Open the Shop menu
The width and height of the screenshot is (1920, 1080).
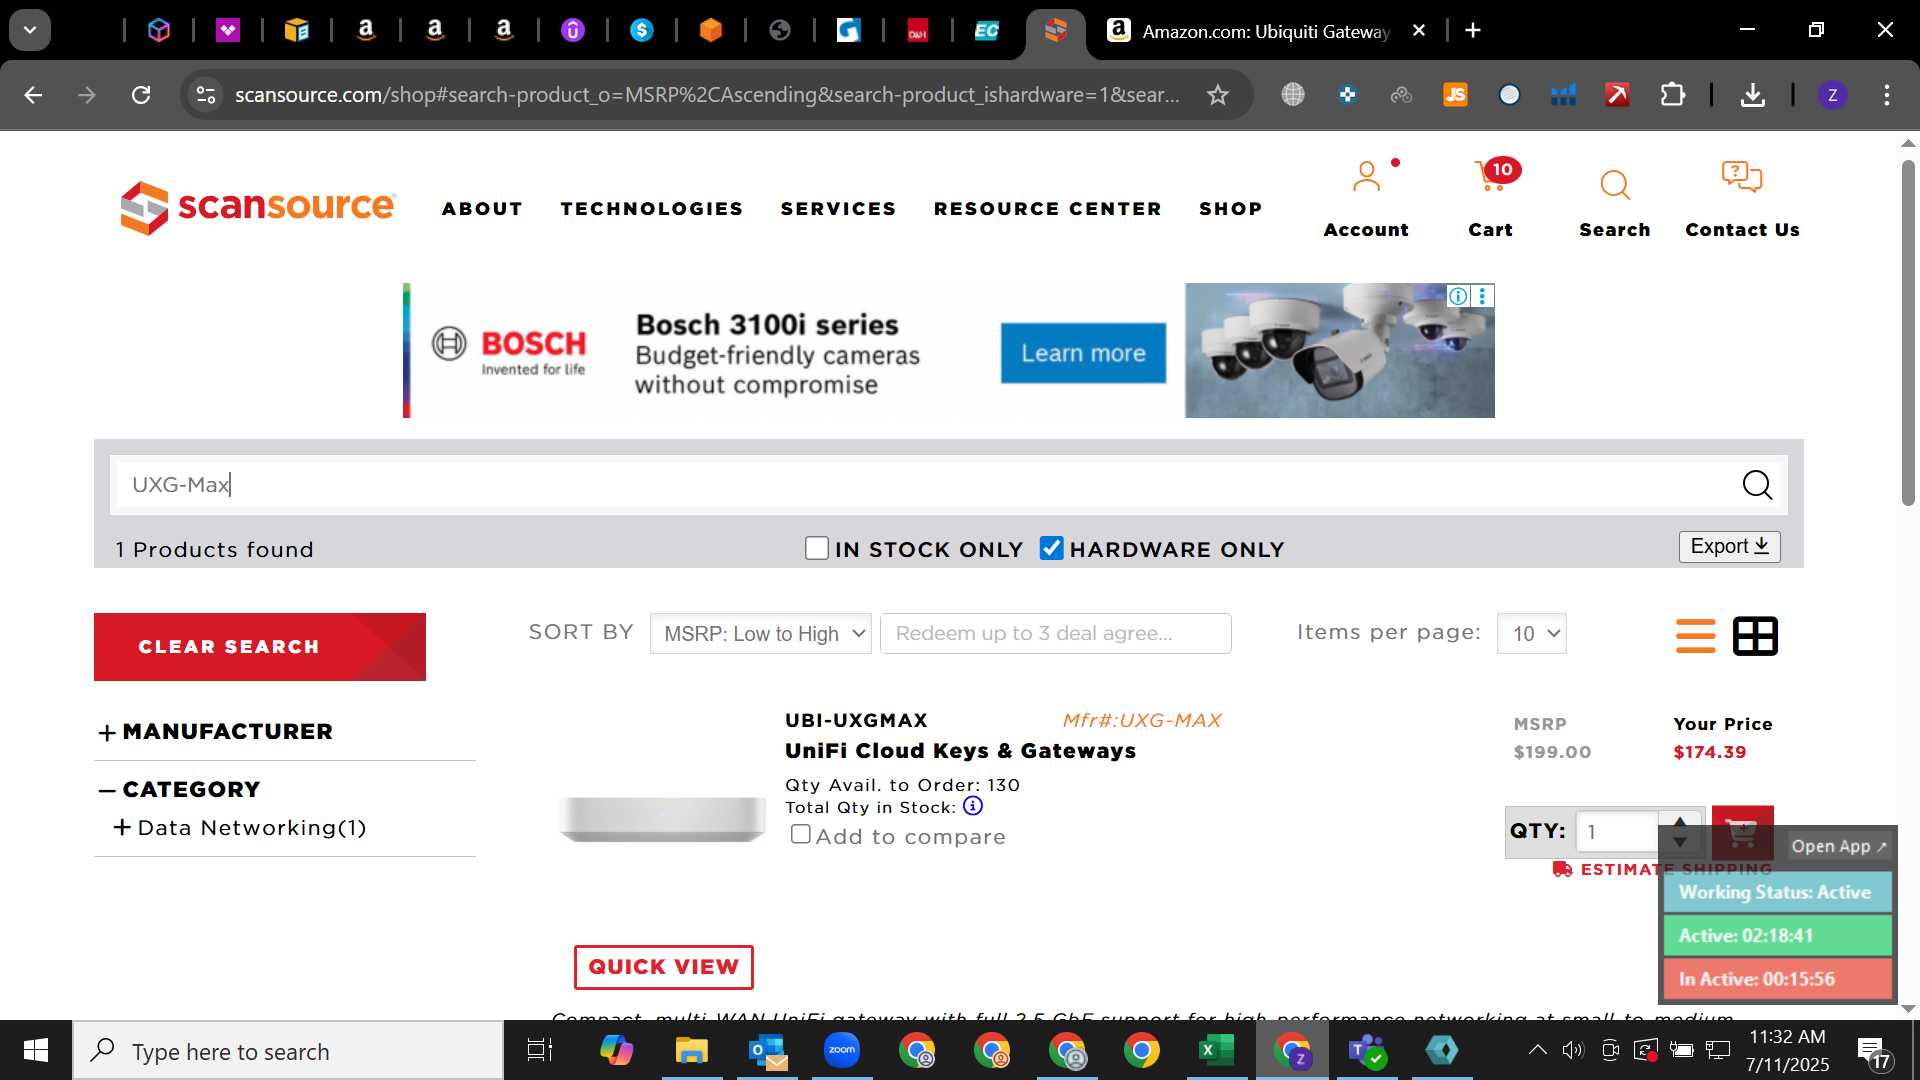click(1231, 209)
